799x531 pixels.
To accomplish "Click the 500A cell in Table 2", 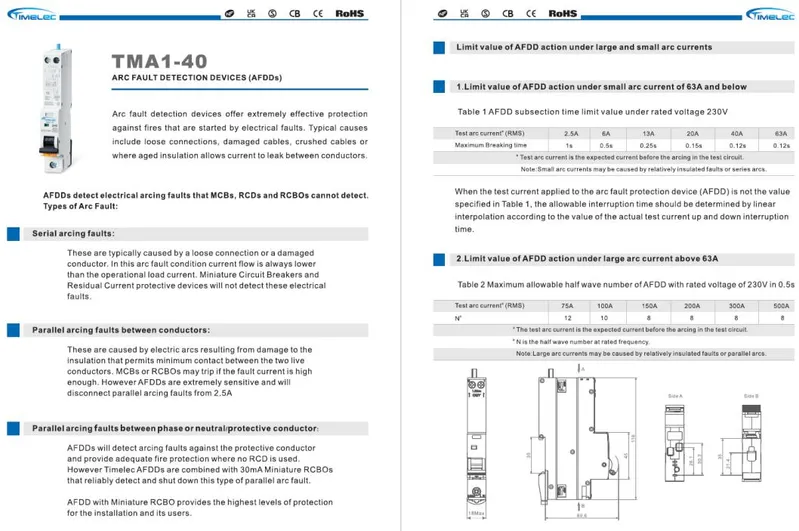I will 781,306.
